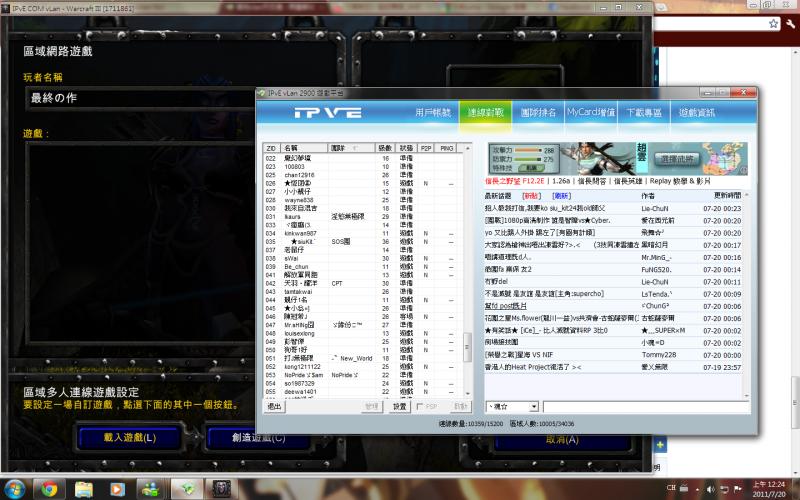This screenshot has width=800, height=500.
Task: Select player row chan12916
Action: (x=365, y=175)
